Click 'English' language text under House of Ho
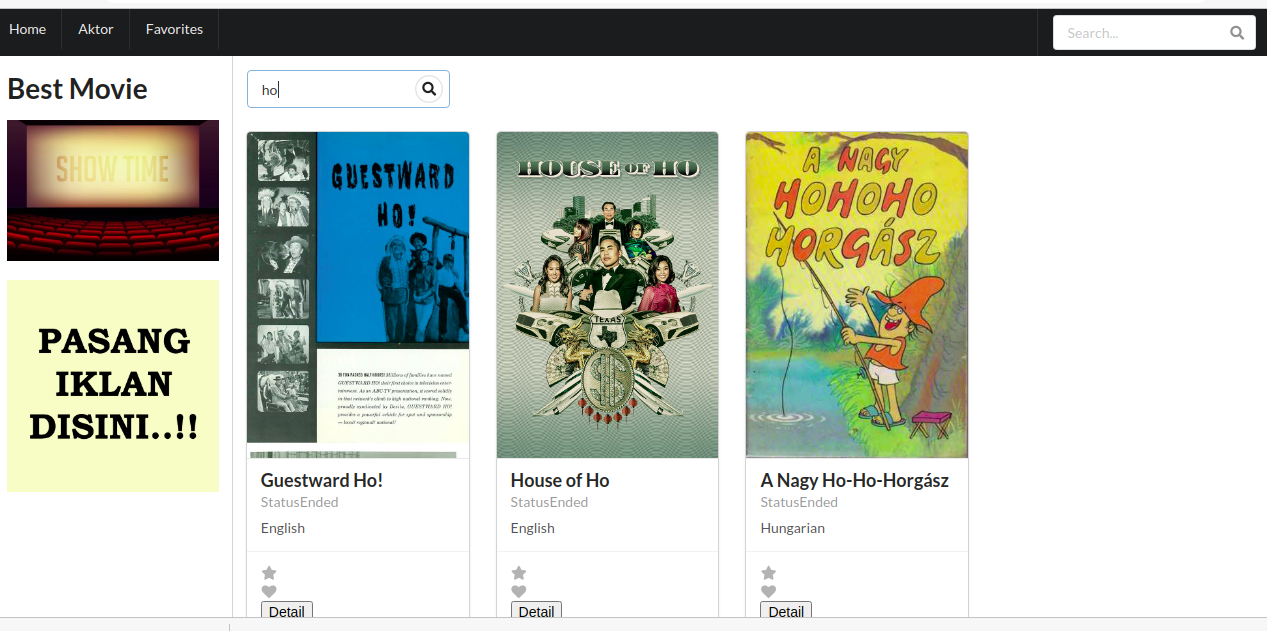Image resolution: width=1267 pixels, height=631 pixels. pos(533,528)
